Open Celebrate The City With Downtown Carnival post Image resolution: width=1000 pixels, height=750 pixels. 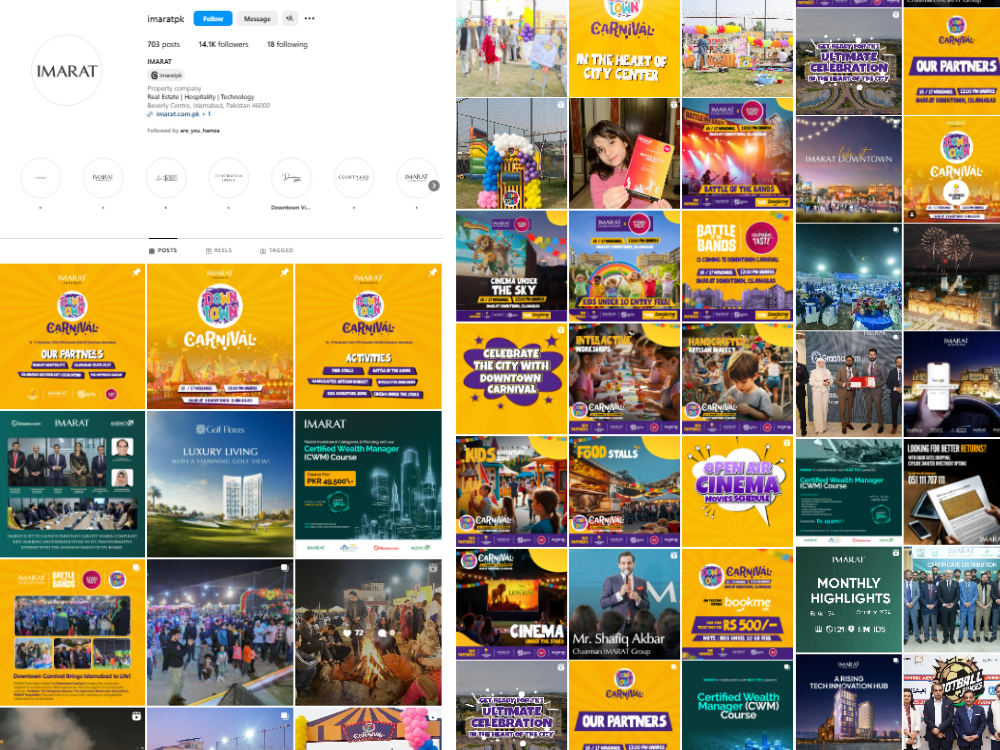511,378
